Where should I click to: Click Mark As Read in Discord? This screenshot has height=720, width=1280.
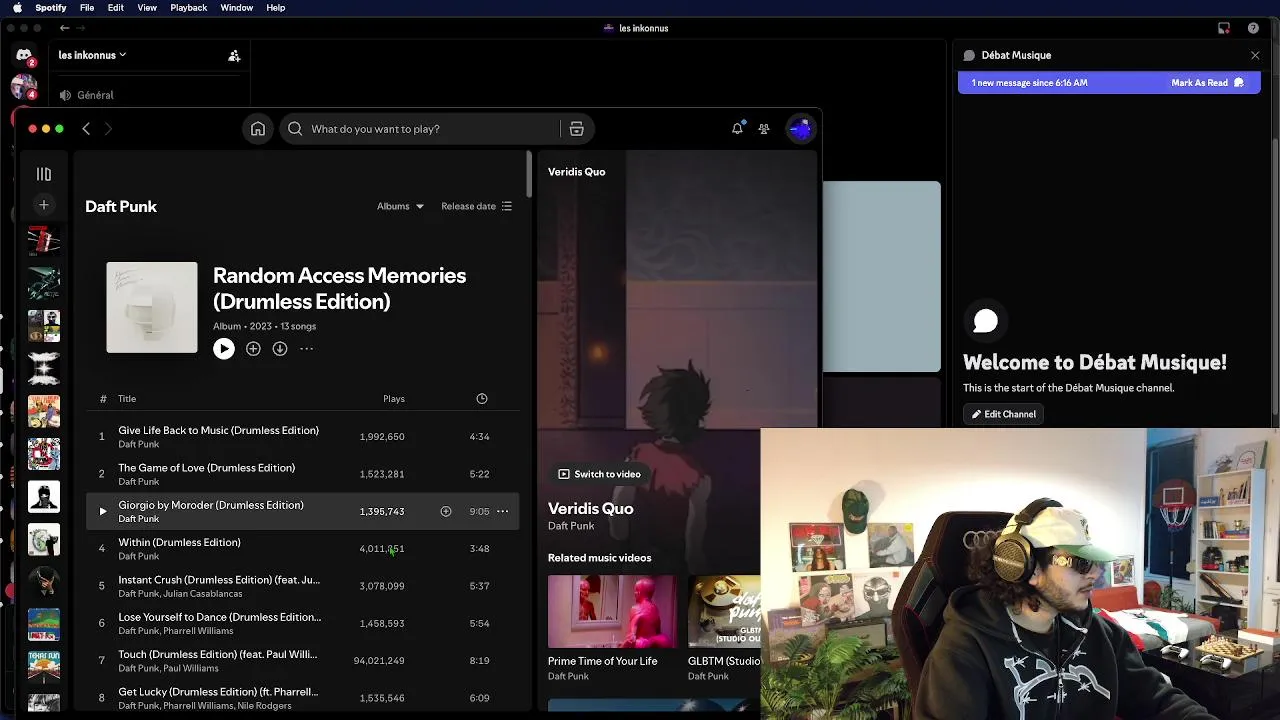(1208, 83)
